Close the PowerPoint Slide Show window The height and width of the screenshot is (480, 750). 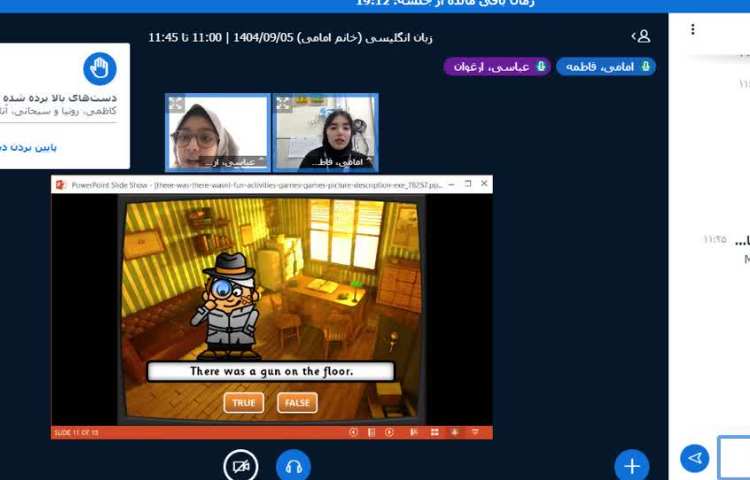[484, 184]
